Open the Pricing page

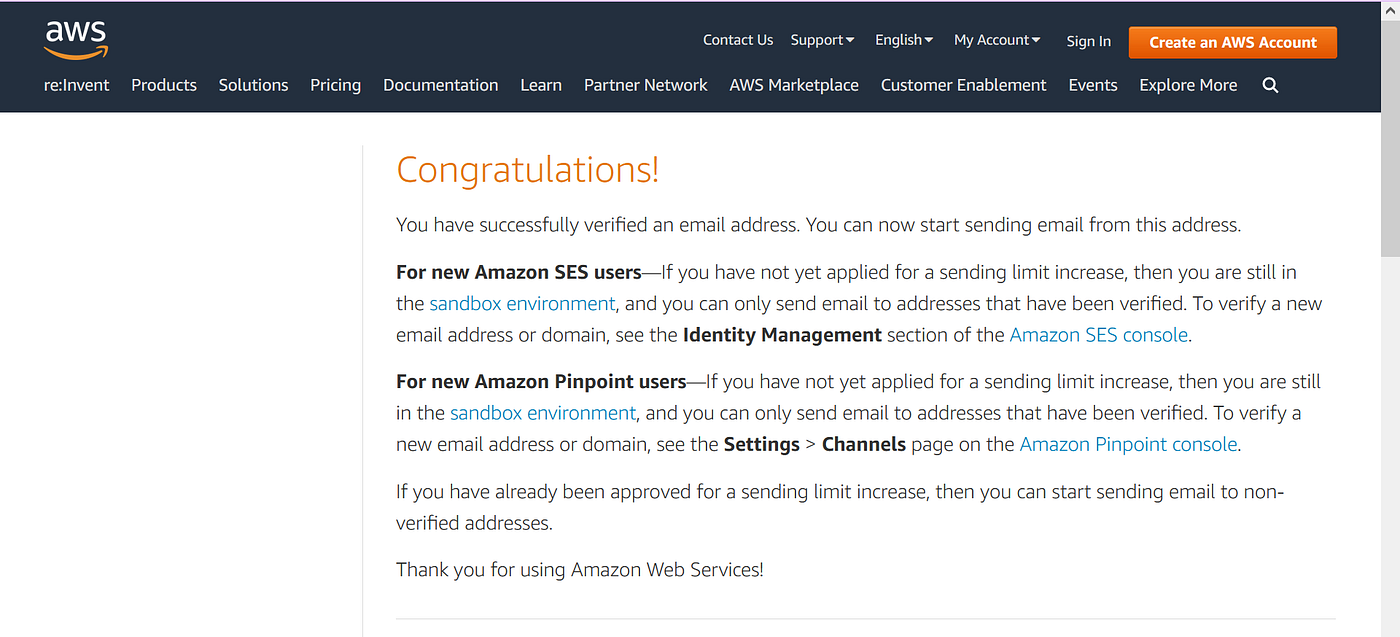pos(335,85)
